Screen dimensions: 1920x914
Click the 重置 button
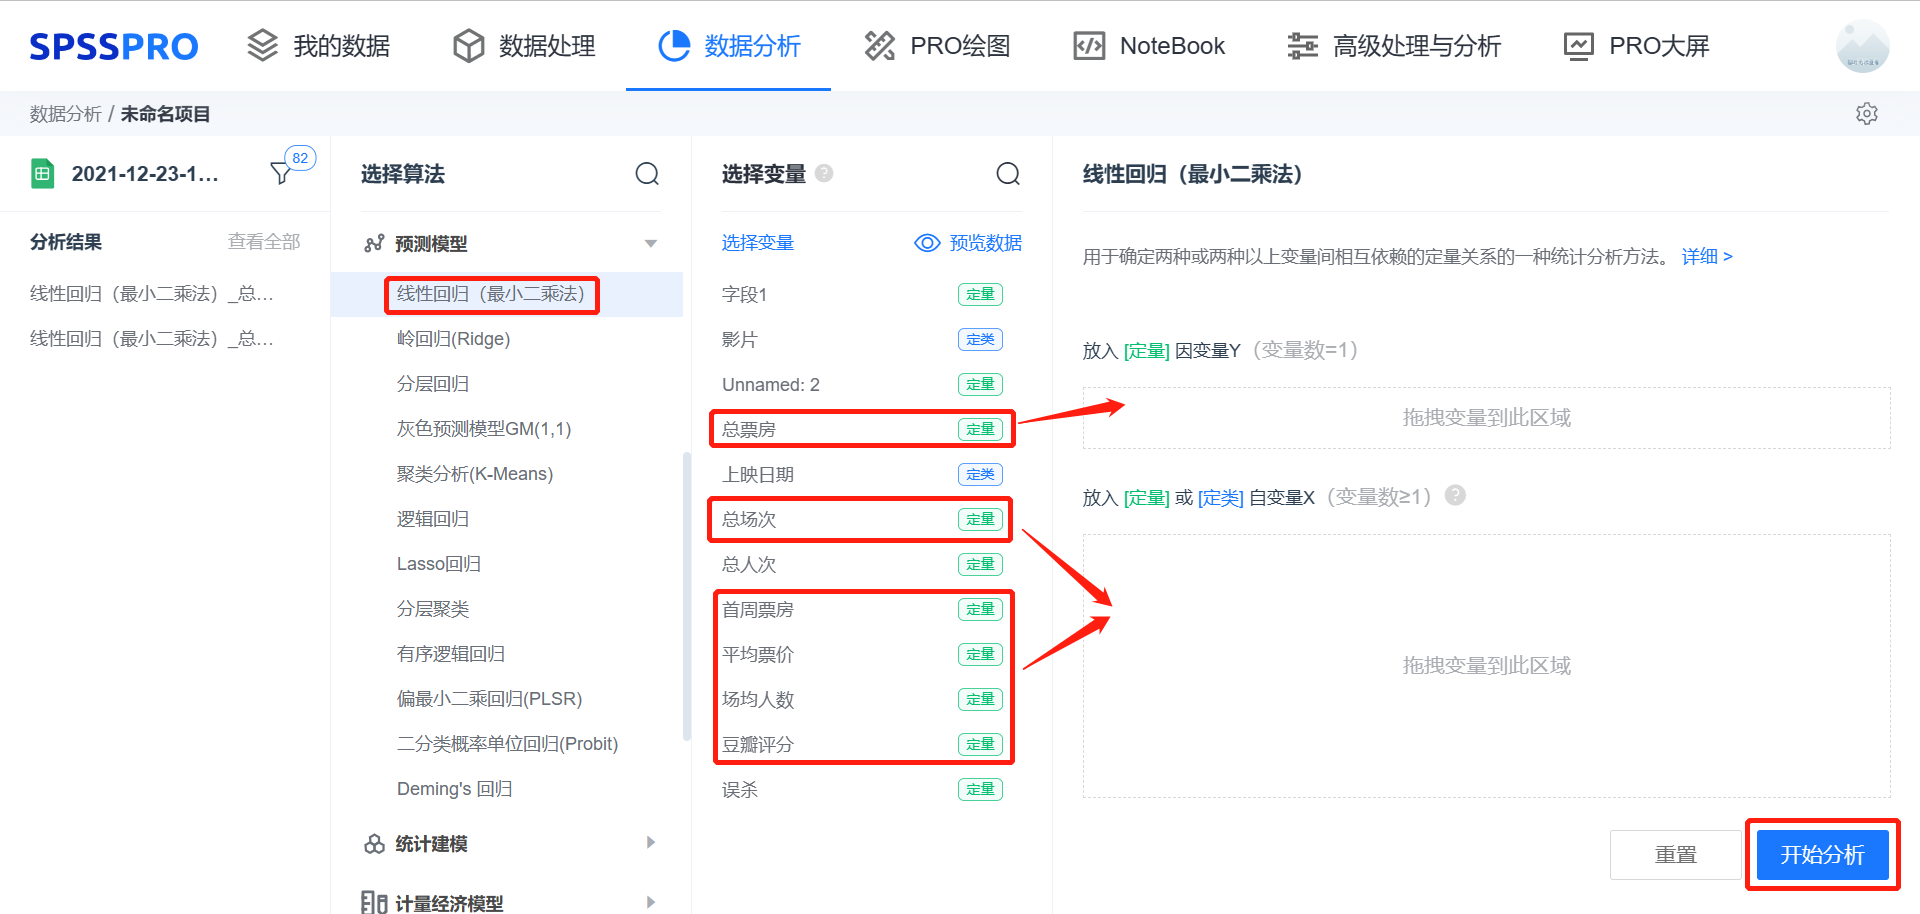pyautogui.click(x=1675, y=855)
